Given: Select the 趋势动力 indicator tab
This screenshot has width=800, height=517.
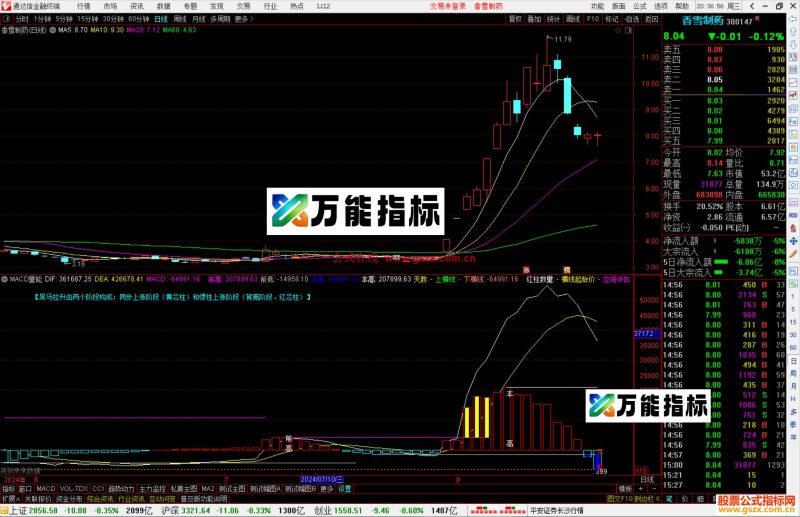Looking at the screenshot, I should pyautogui.click(x=121, y=489).
